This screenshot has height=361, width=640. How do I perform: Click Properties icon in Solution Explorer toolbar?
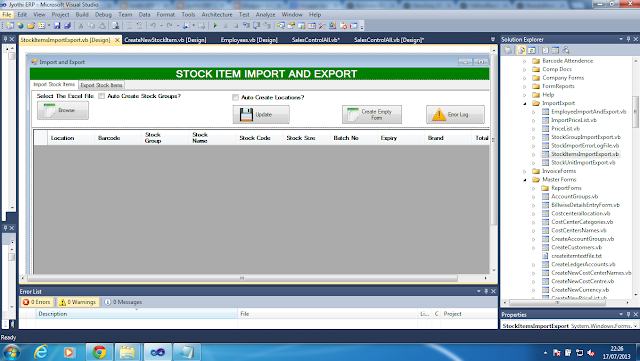pyautogui.click(x=508, y=50)
